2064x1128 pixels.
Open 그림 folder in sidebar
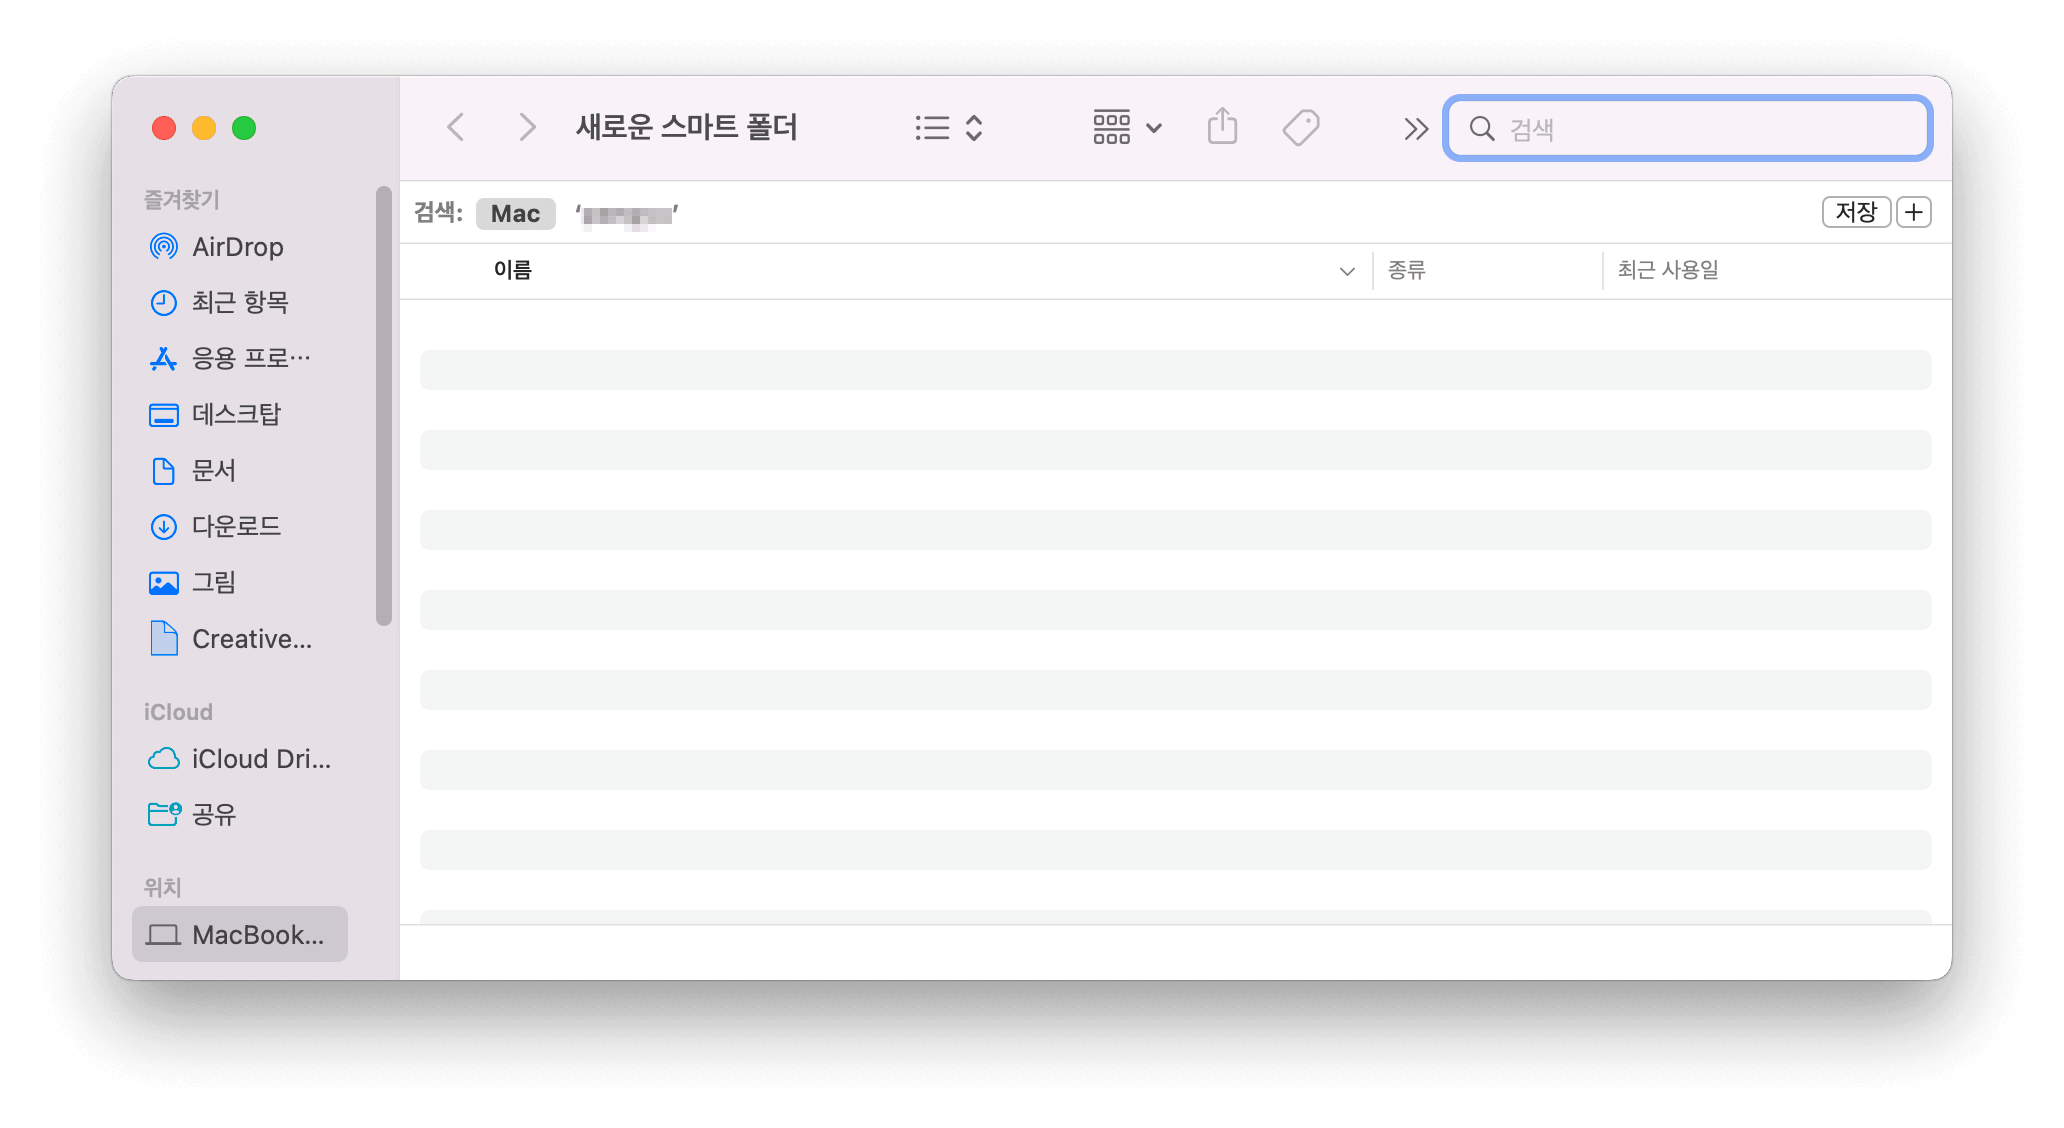point(240,582)
